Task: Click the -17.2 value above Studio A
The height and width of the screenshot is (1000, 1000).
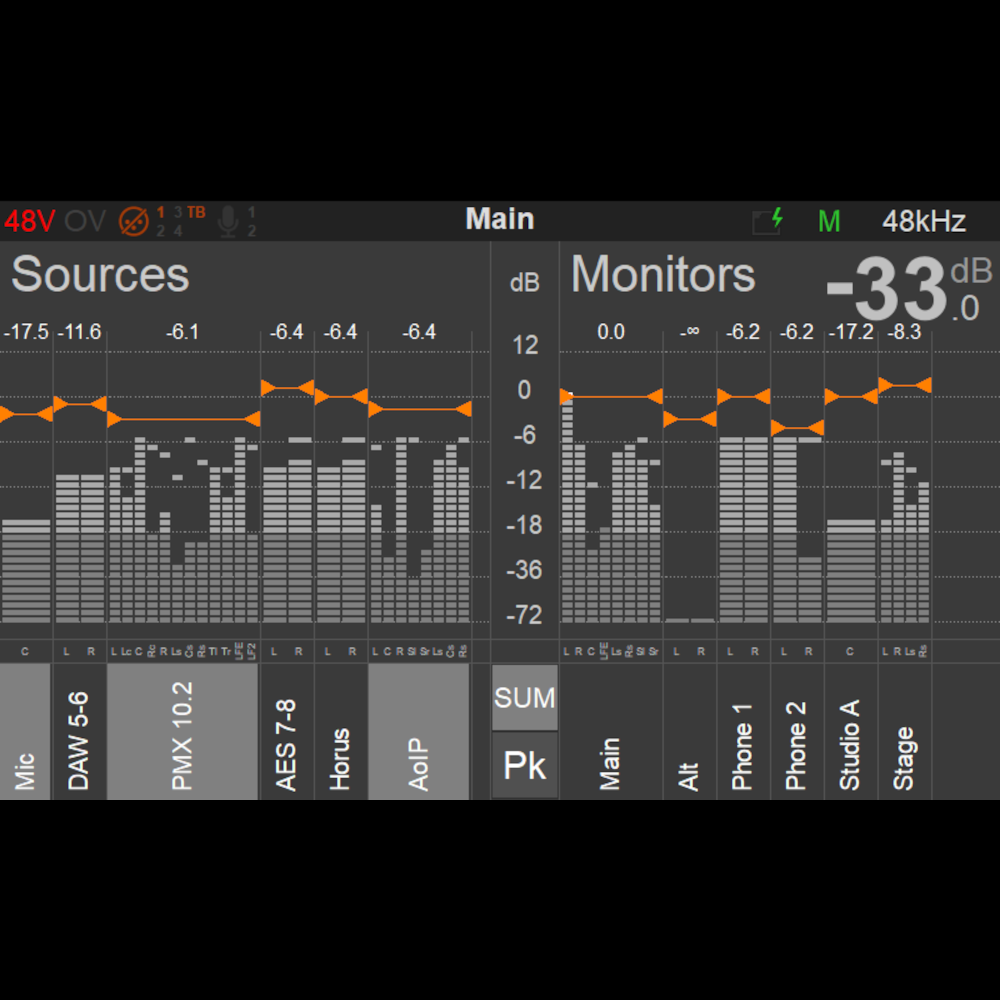Action: pos(851,332)
